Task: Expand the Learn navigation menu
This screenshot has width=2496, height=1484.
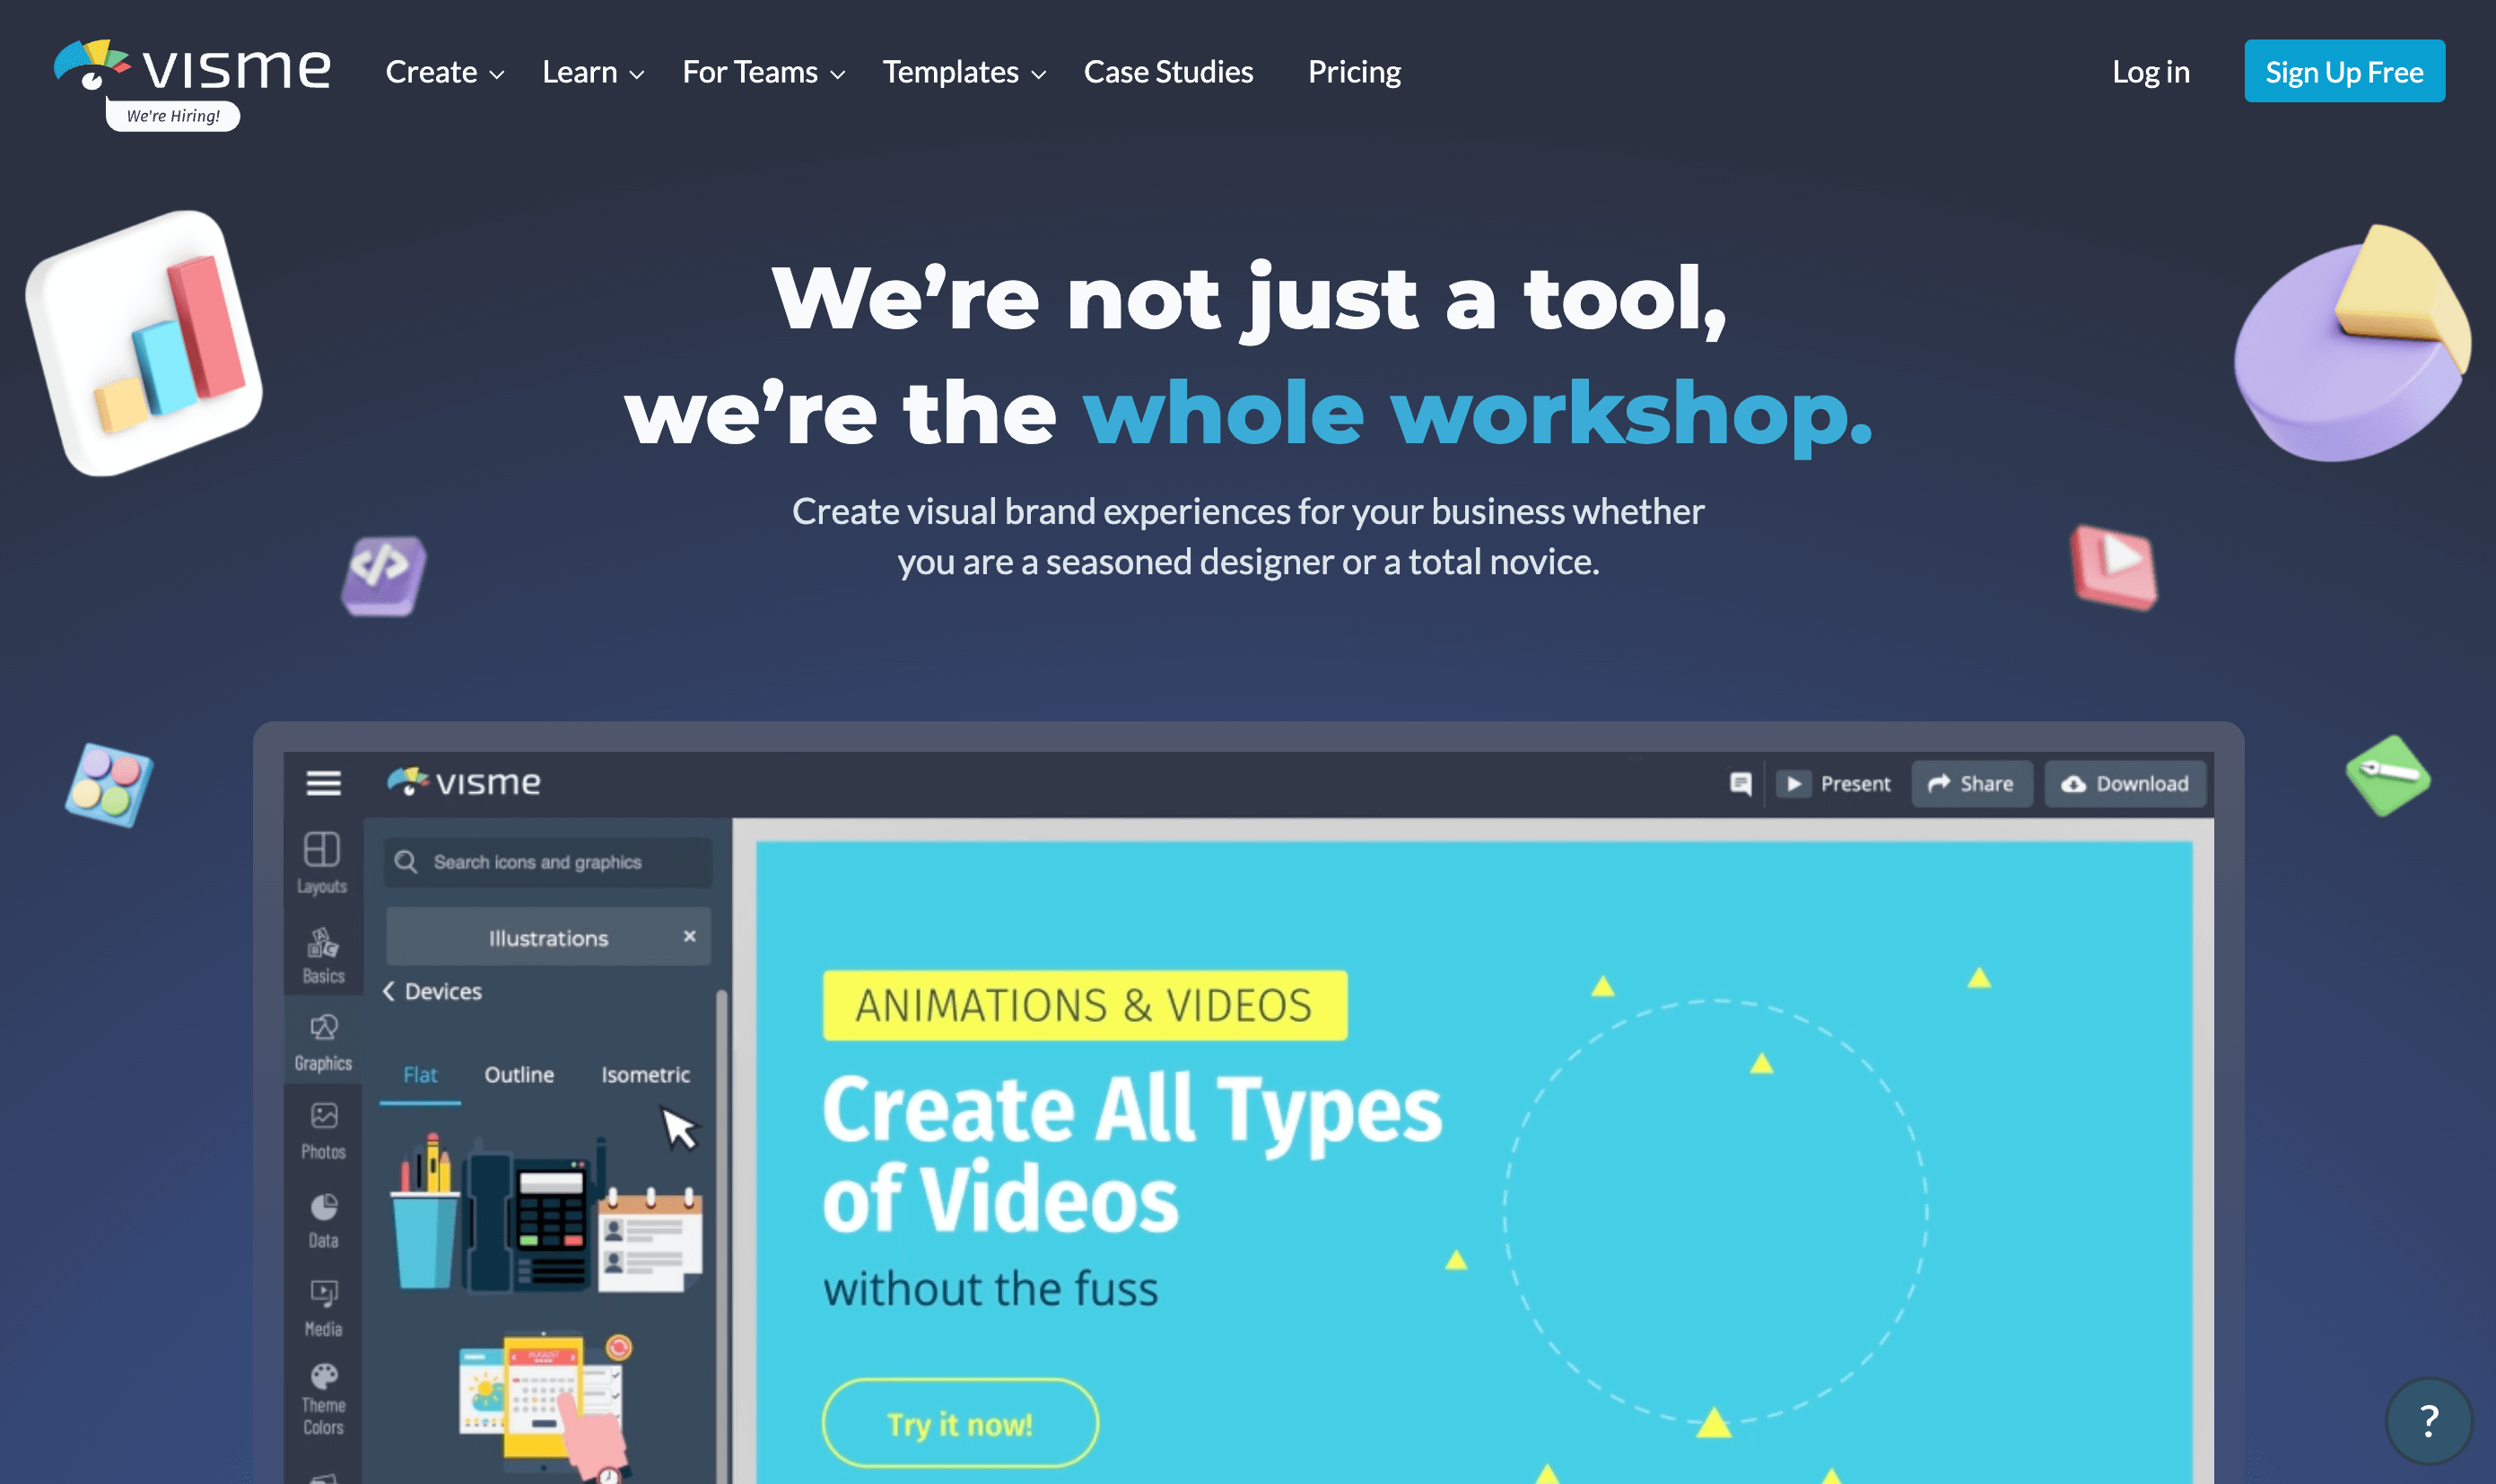Action: pos(592,71)
